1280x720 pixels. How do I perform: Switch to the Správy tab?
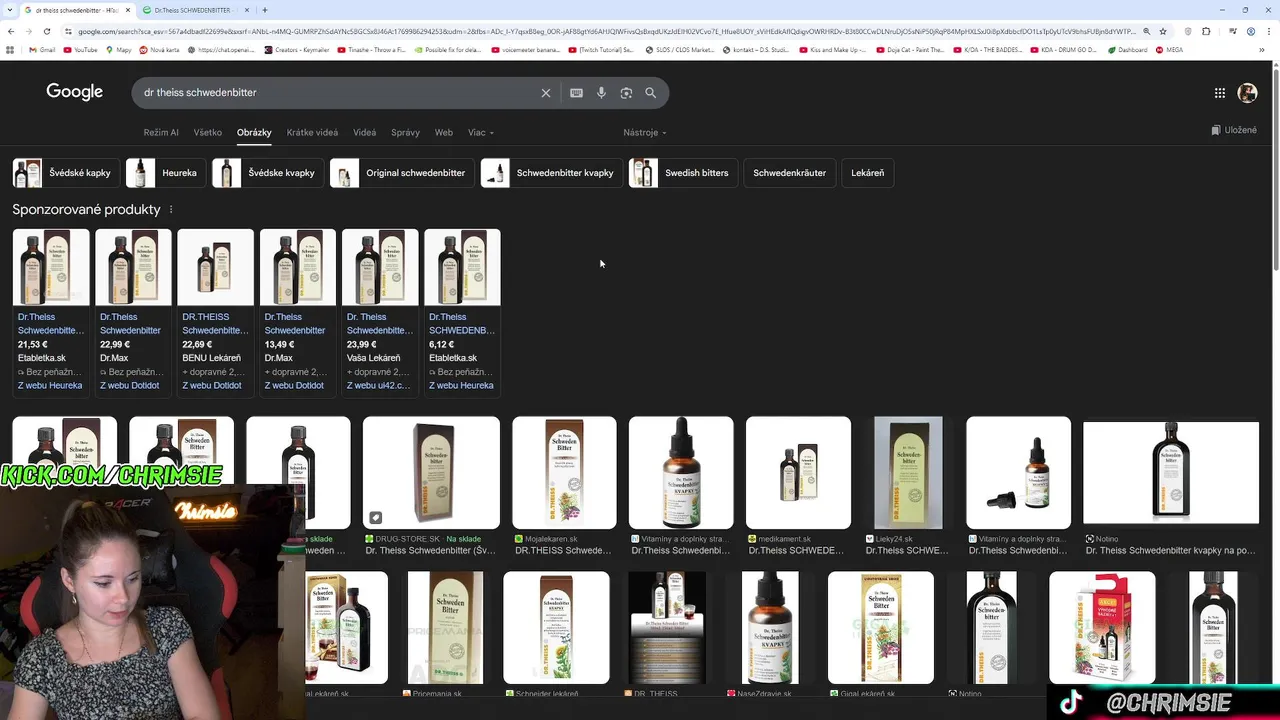coord(405,133)
